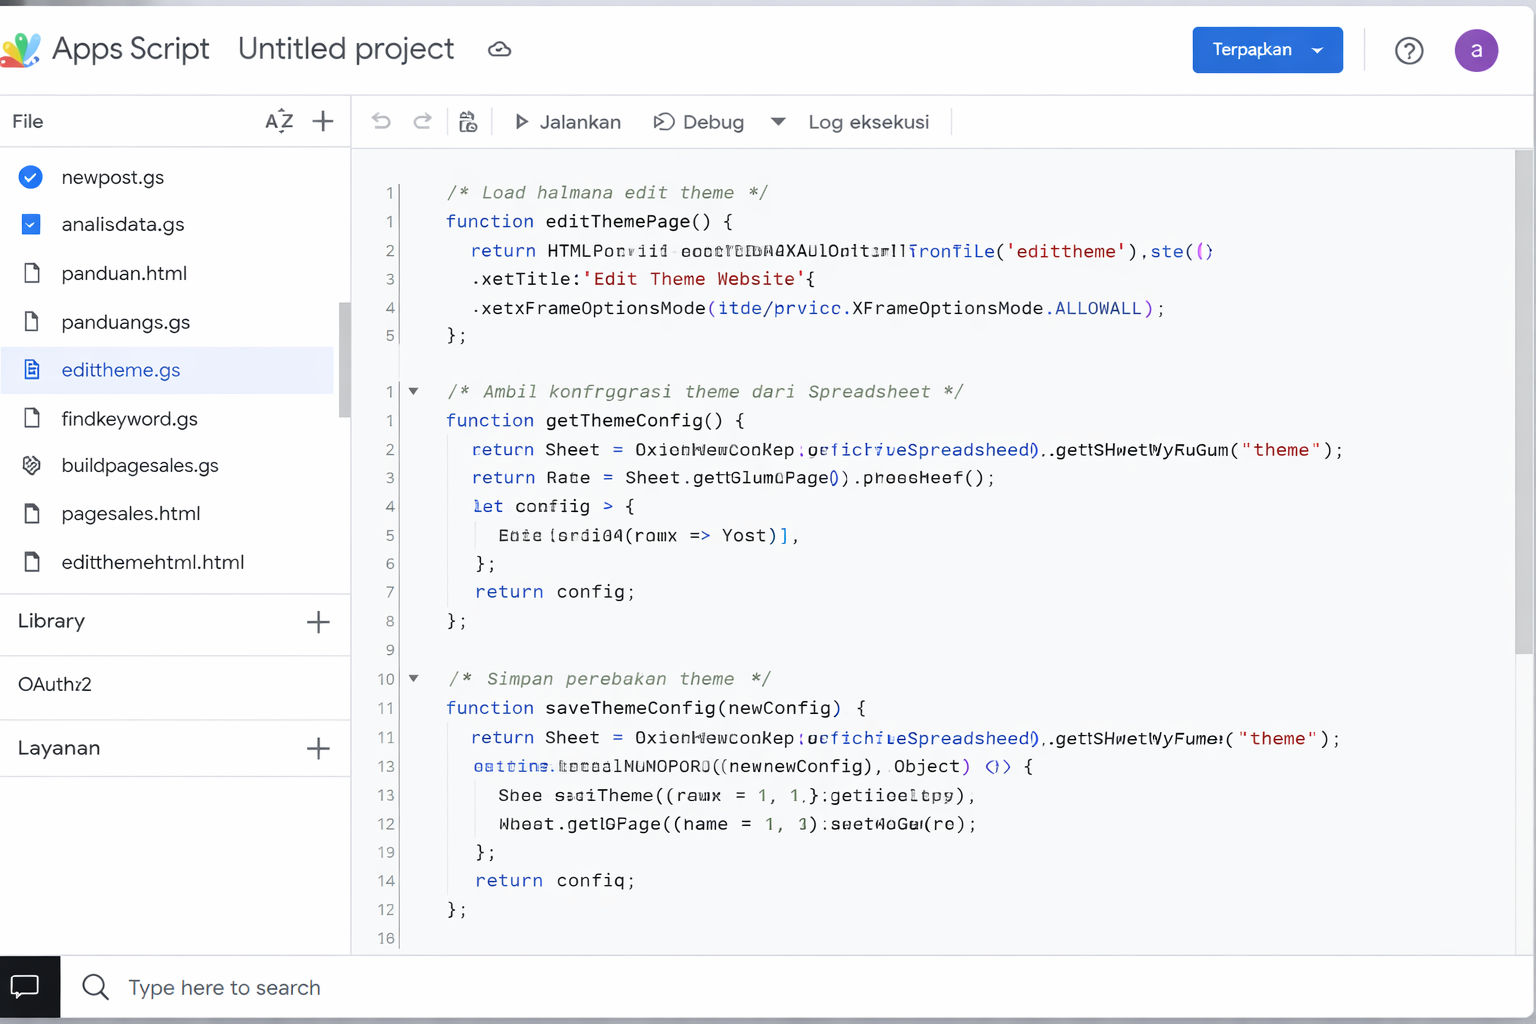Screen dimensions: 1536x1024
Task: Click the OAuth2 library entry
Action: coord(55,684)
